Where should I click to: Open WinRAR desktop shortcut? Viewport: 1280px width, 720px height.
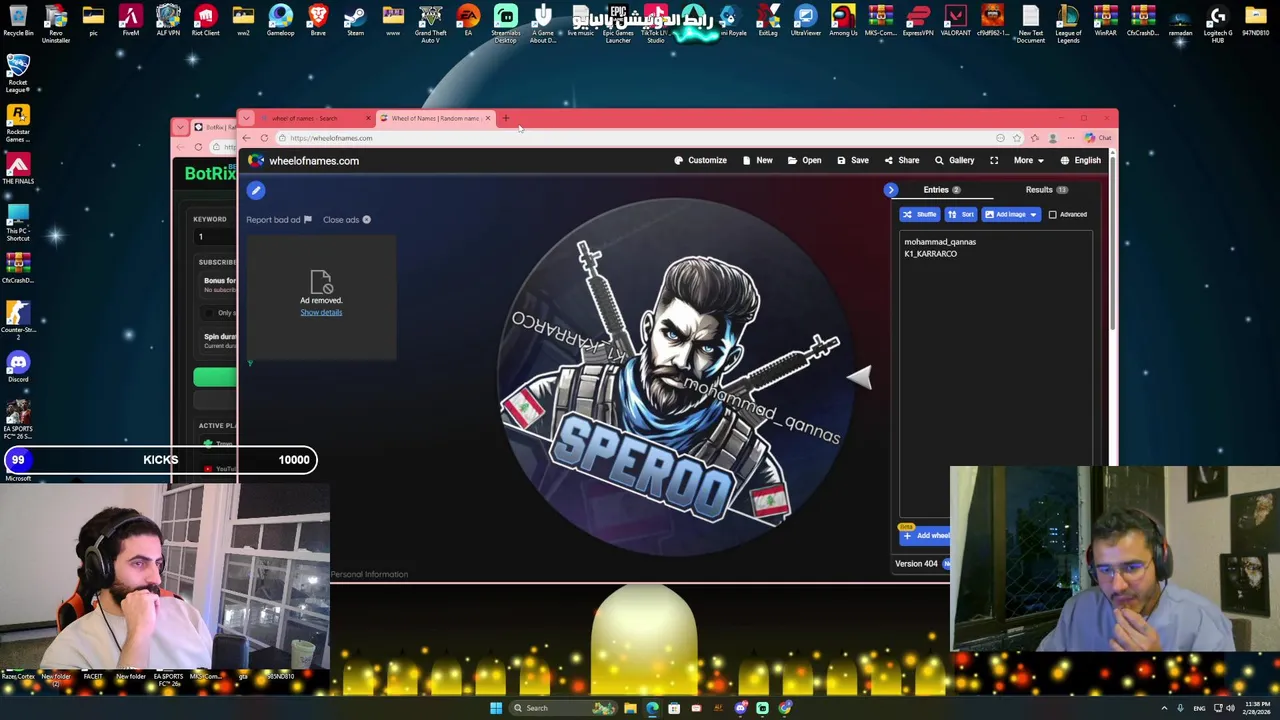click(x=1105, y=21)
